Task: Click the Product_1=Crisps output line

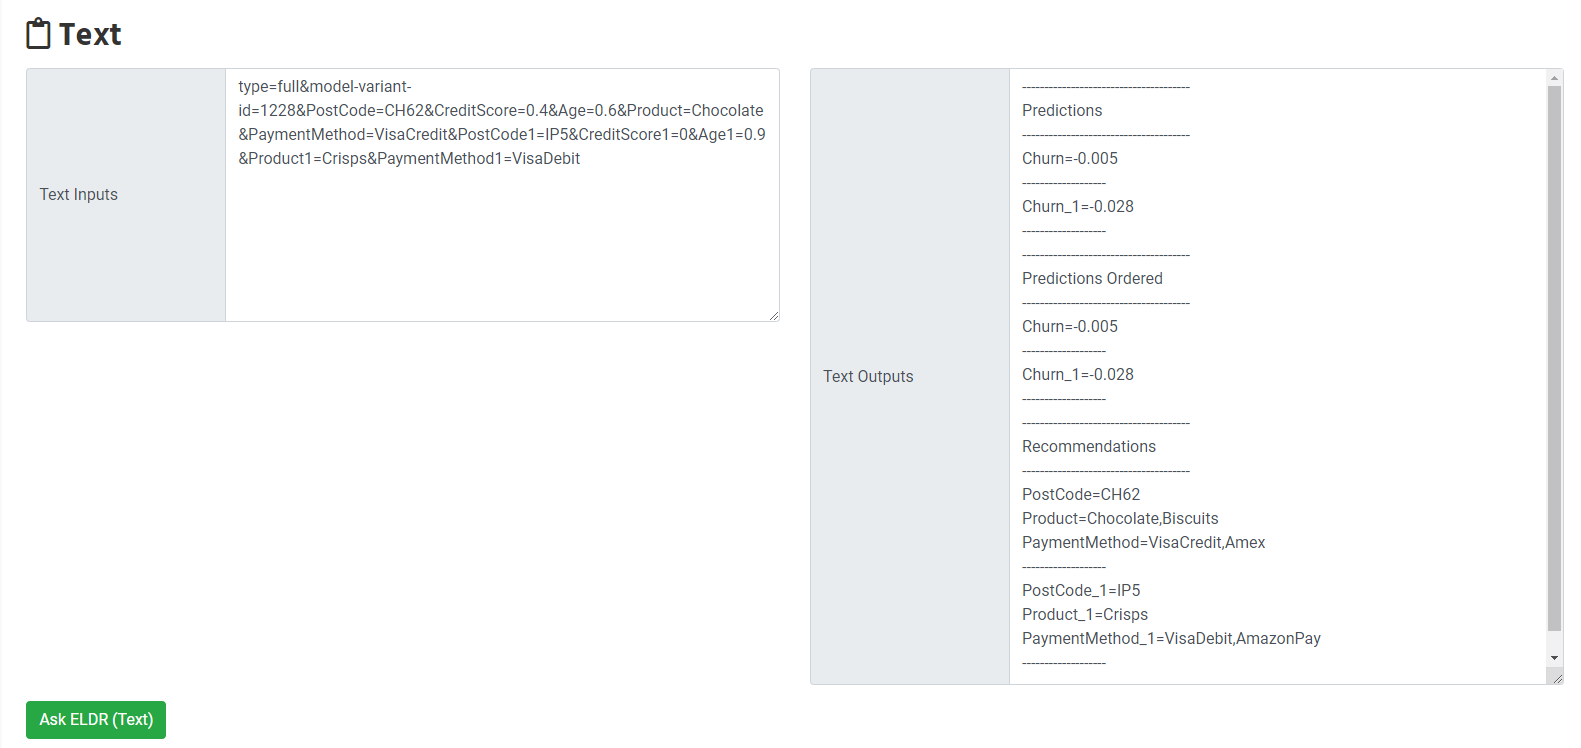Action: pos(1084,615)
